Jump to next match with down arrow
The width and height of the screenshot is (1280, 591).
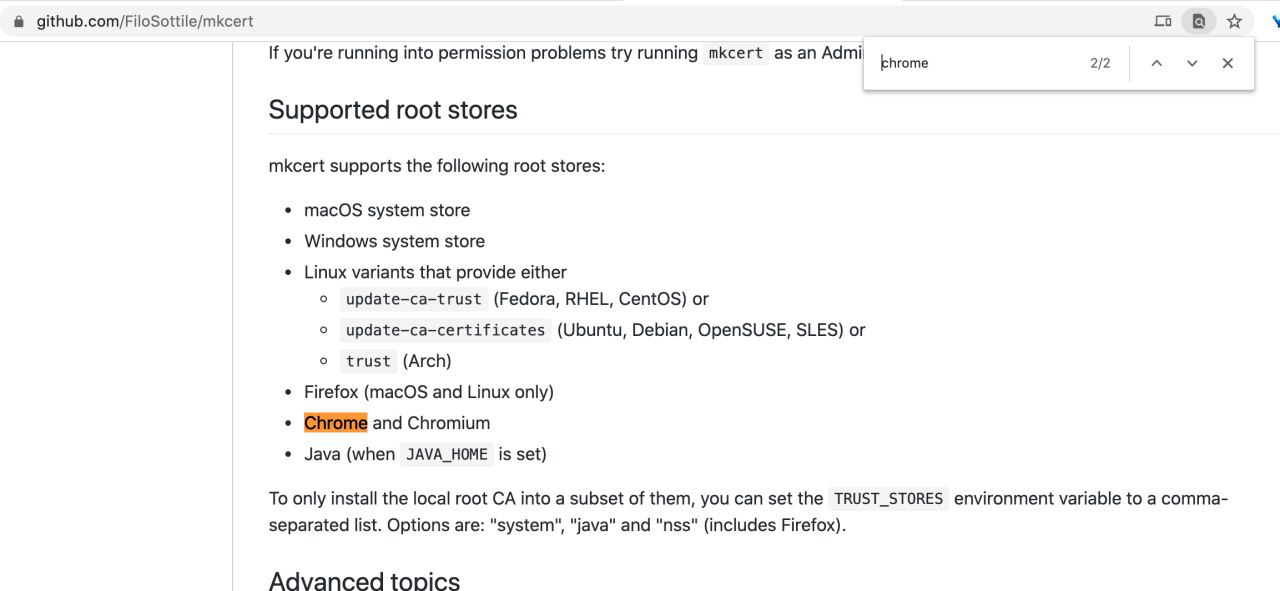coord(1192,63)
